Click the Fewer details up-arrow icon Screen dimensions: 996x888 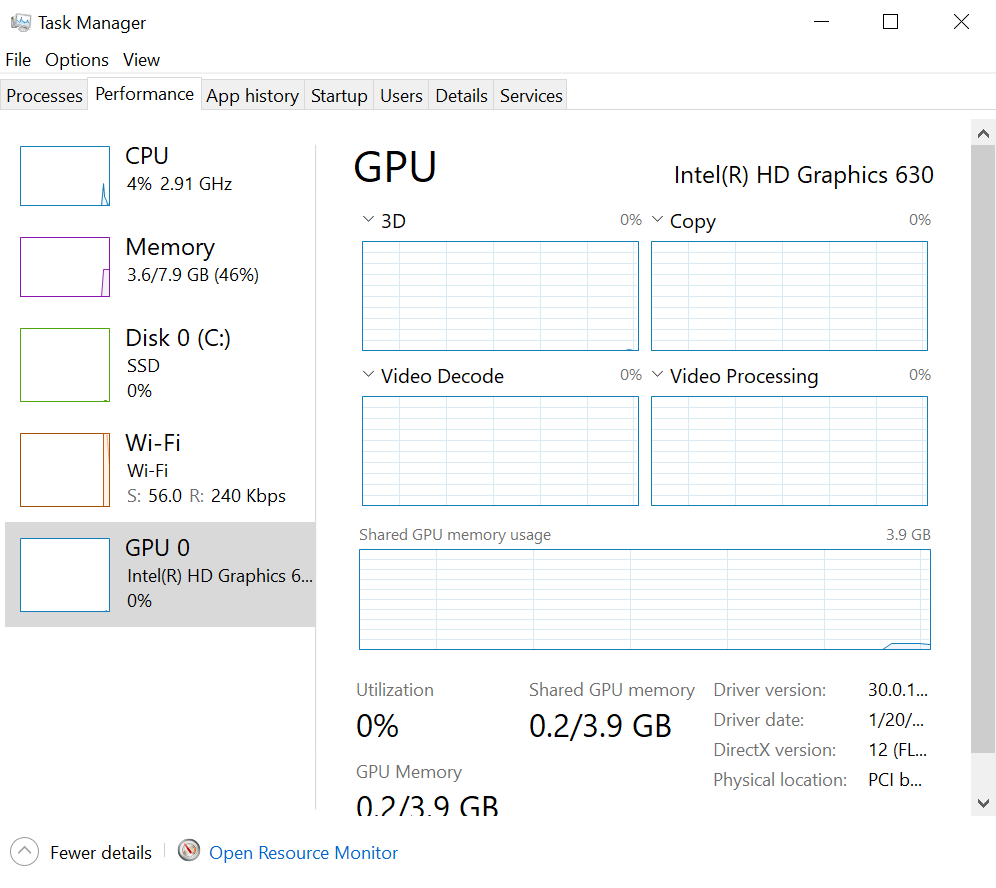[25, 852]
